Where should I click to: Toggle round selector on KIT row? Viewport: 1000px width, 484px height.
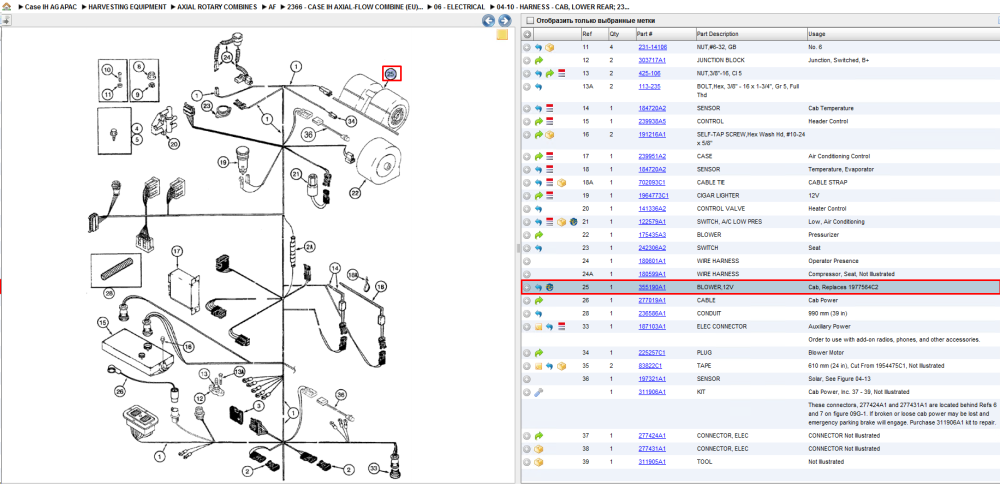pos(527,392)
